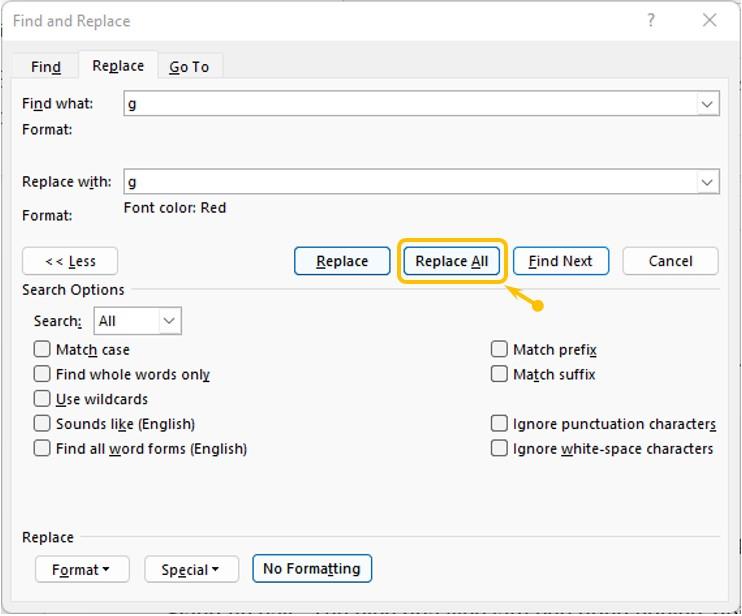
Task: Click the Help question mark icon
Action: tap(651, 20)
